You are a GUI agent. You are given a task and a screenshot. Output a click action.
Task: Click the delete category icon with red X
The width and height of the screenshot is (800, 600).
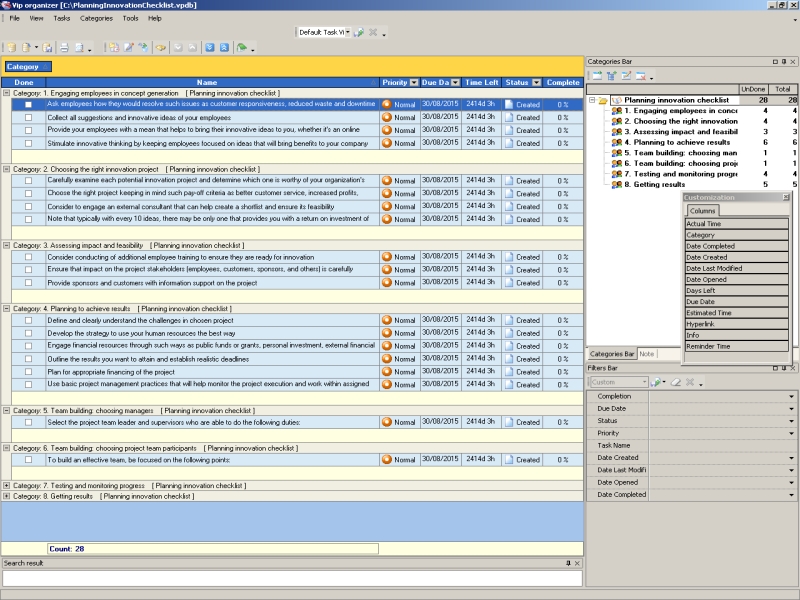point(640,75)
